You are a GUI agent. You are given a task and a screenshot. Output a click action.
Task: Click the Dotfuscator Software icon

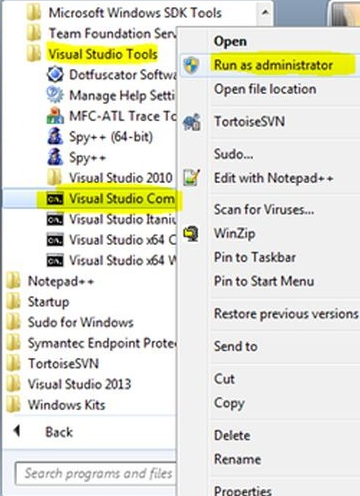55,74
